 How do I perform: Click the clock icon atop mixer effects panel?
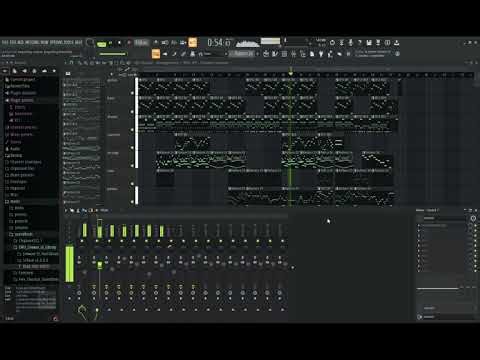pyautogui.click(x=473, y=218)
